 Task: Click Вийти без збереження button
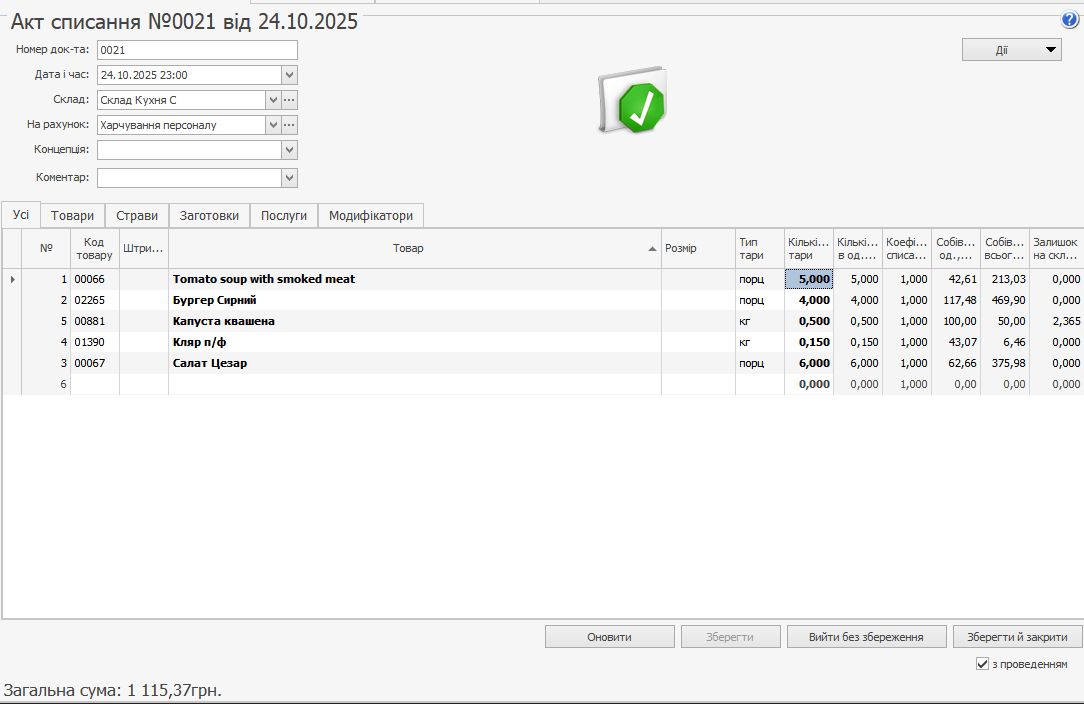(x=865, y=637)
